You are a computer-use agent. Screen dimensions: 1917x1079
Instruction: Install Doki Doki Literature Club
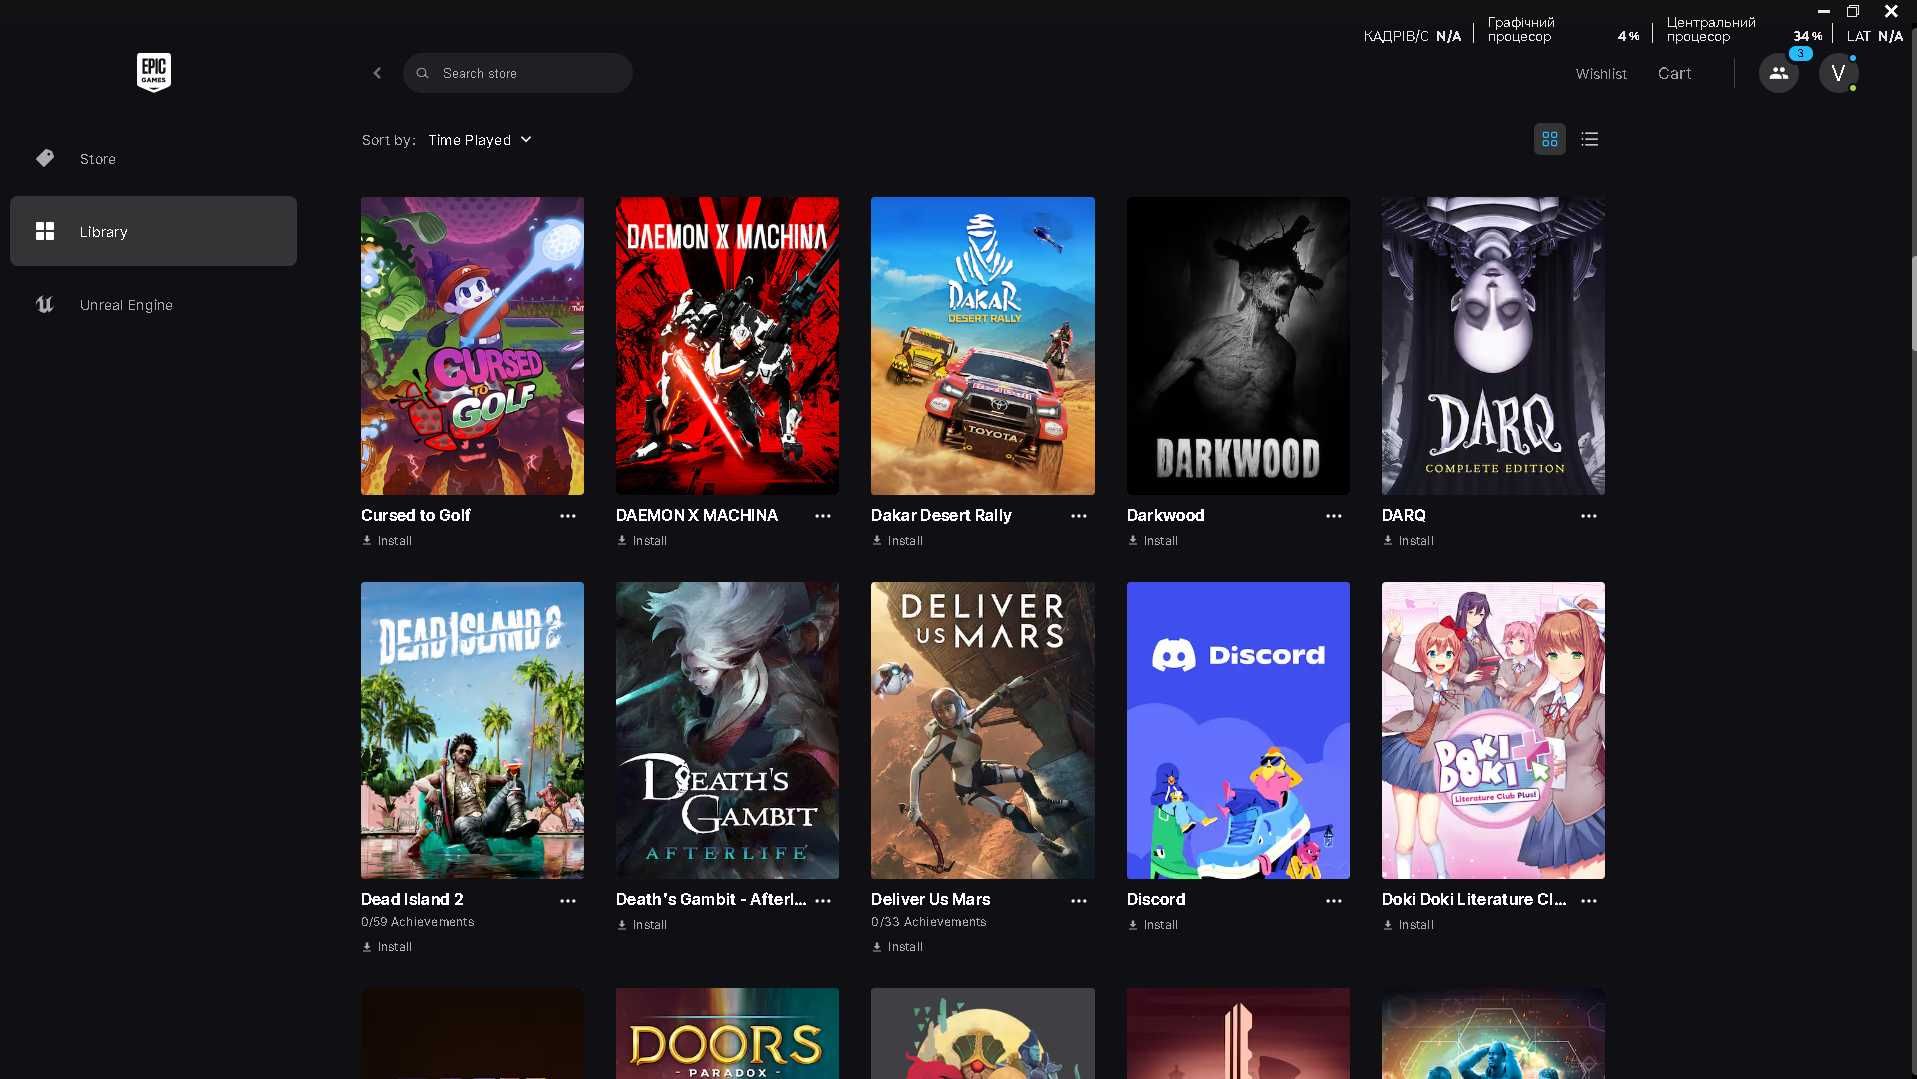(x=1408, y=925)
